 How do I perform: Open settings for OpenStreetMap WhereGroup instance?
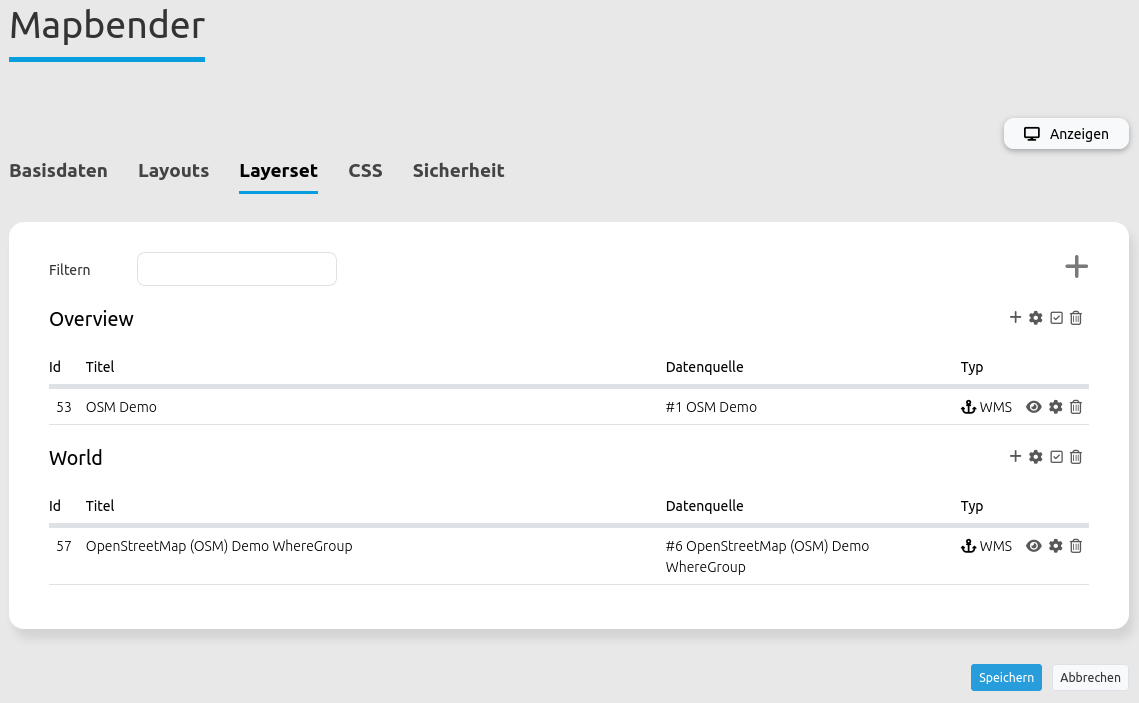point(1055,546)
